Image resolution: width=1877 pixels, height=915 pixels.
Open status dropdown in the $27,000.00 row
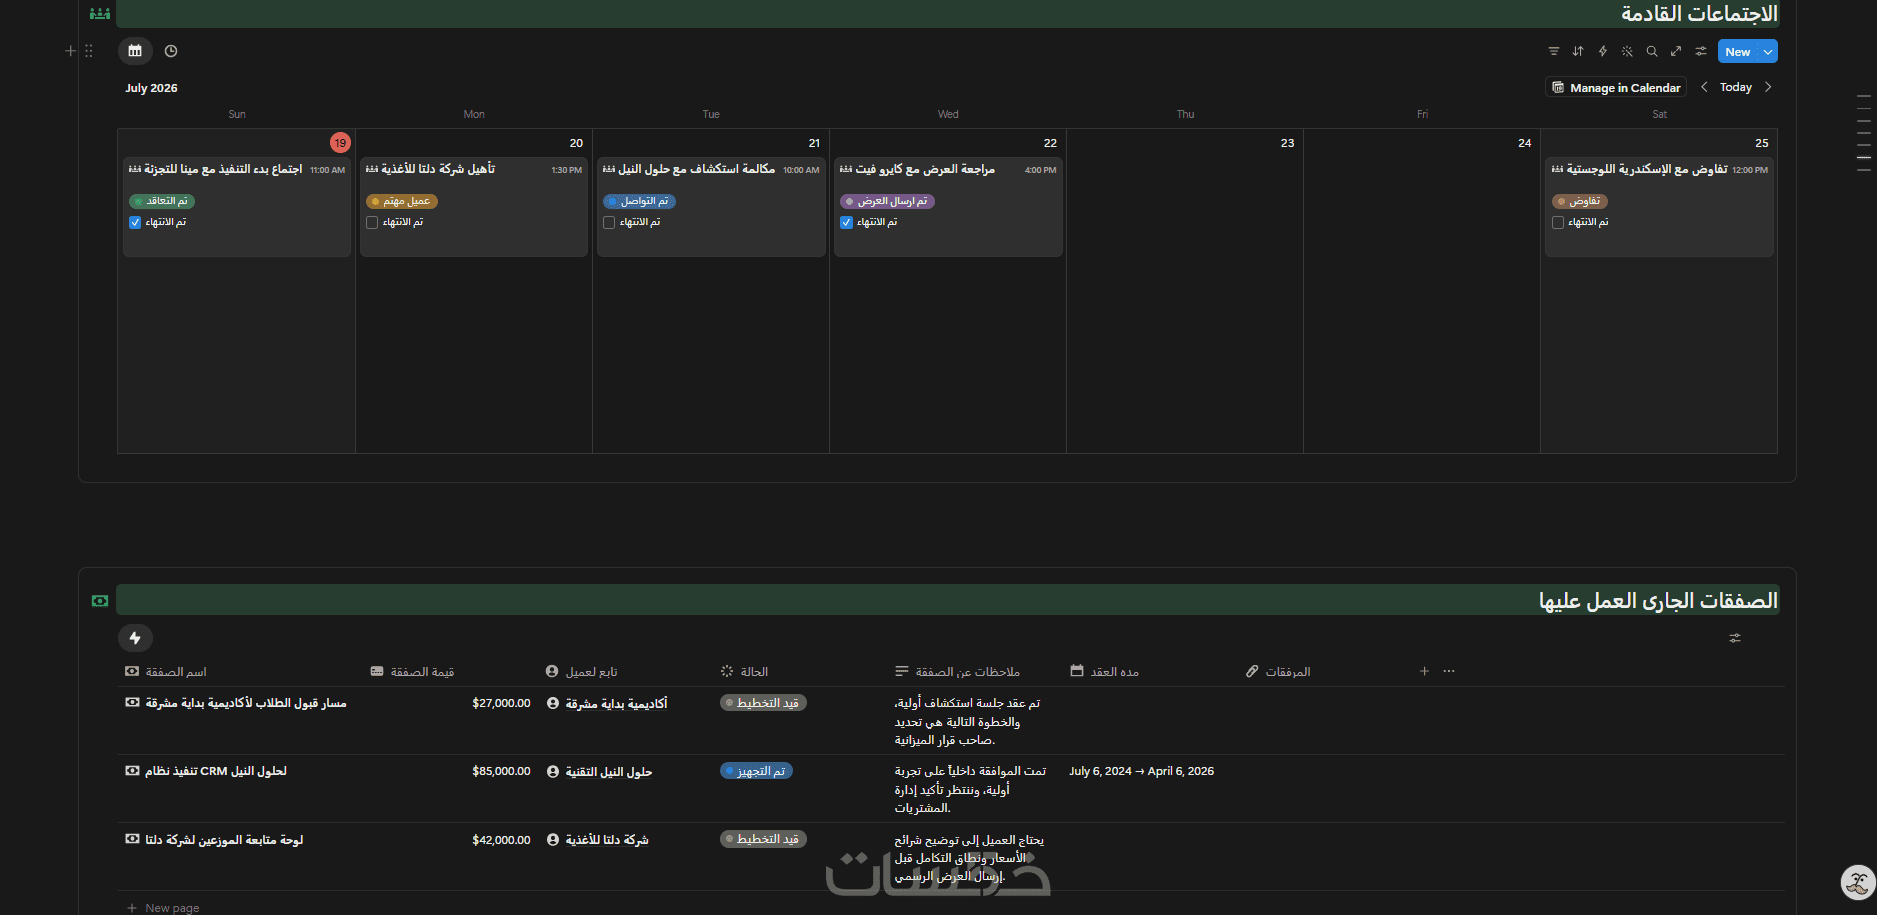pos(763,703)
